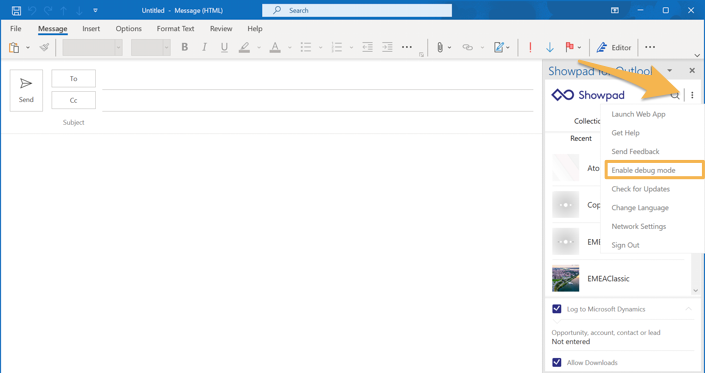Viewport: 705px width, 373px height.
Task: Apply text highlight color
Action: 244,47
